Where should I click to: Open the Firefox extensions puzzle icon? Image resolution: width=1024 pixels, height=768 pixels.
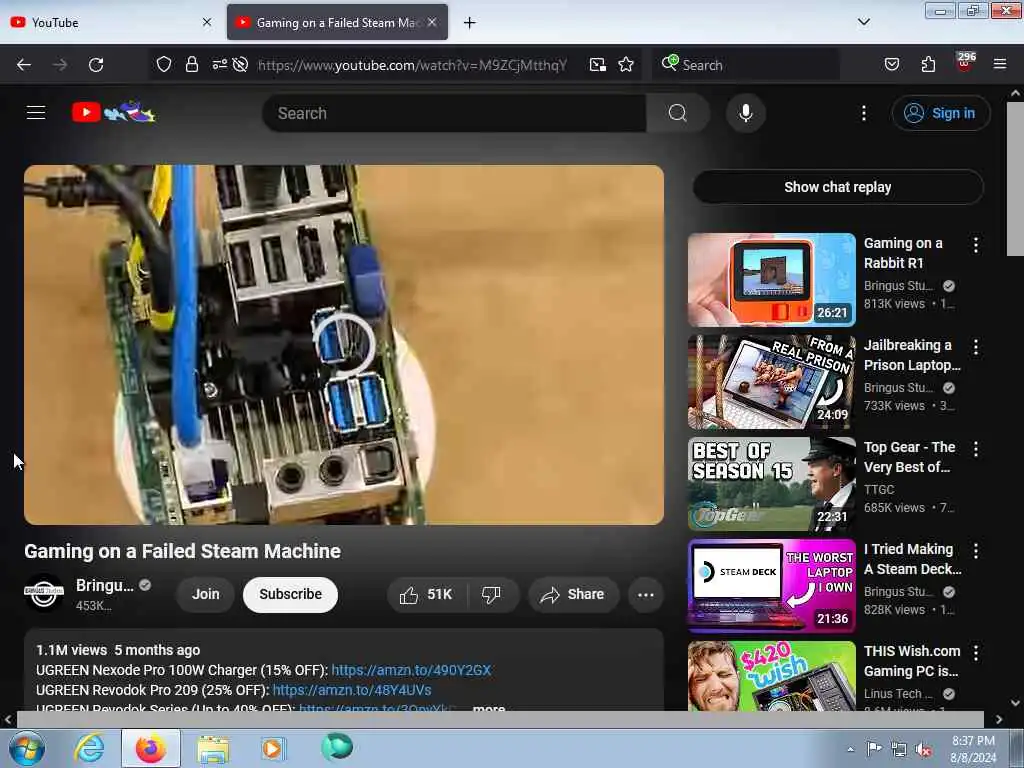pos(928,65)
